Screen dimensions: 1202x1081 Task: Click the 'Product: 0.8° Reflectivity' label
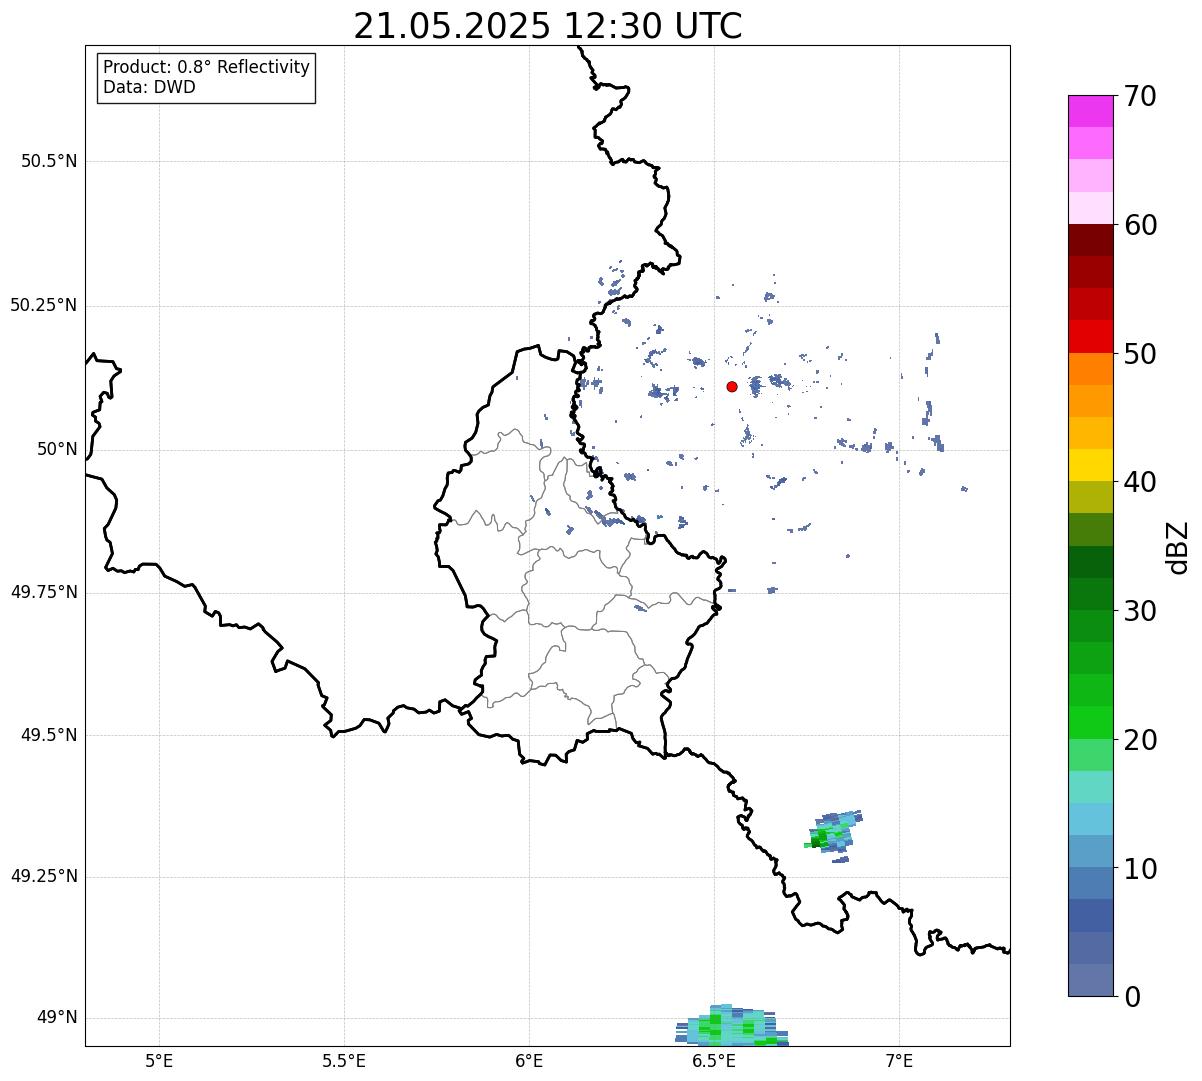[207, 67]
